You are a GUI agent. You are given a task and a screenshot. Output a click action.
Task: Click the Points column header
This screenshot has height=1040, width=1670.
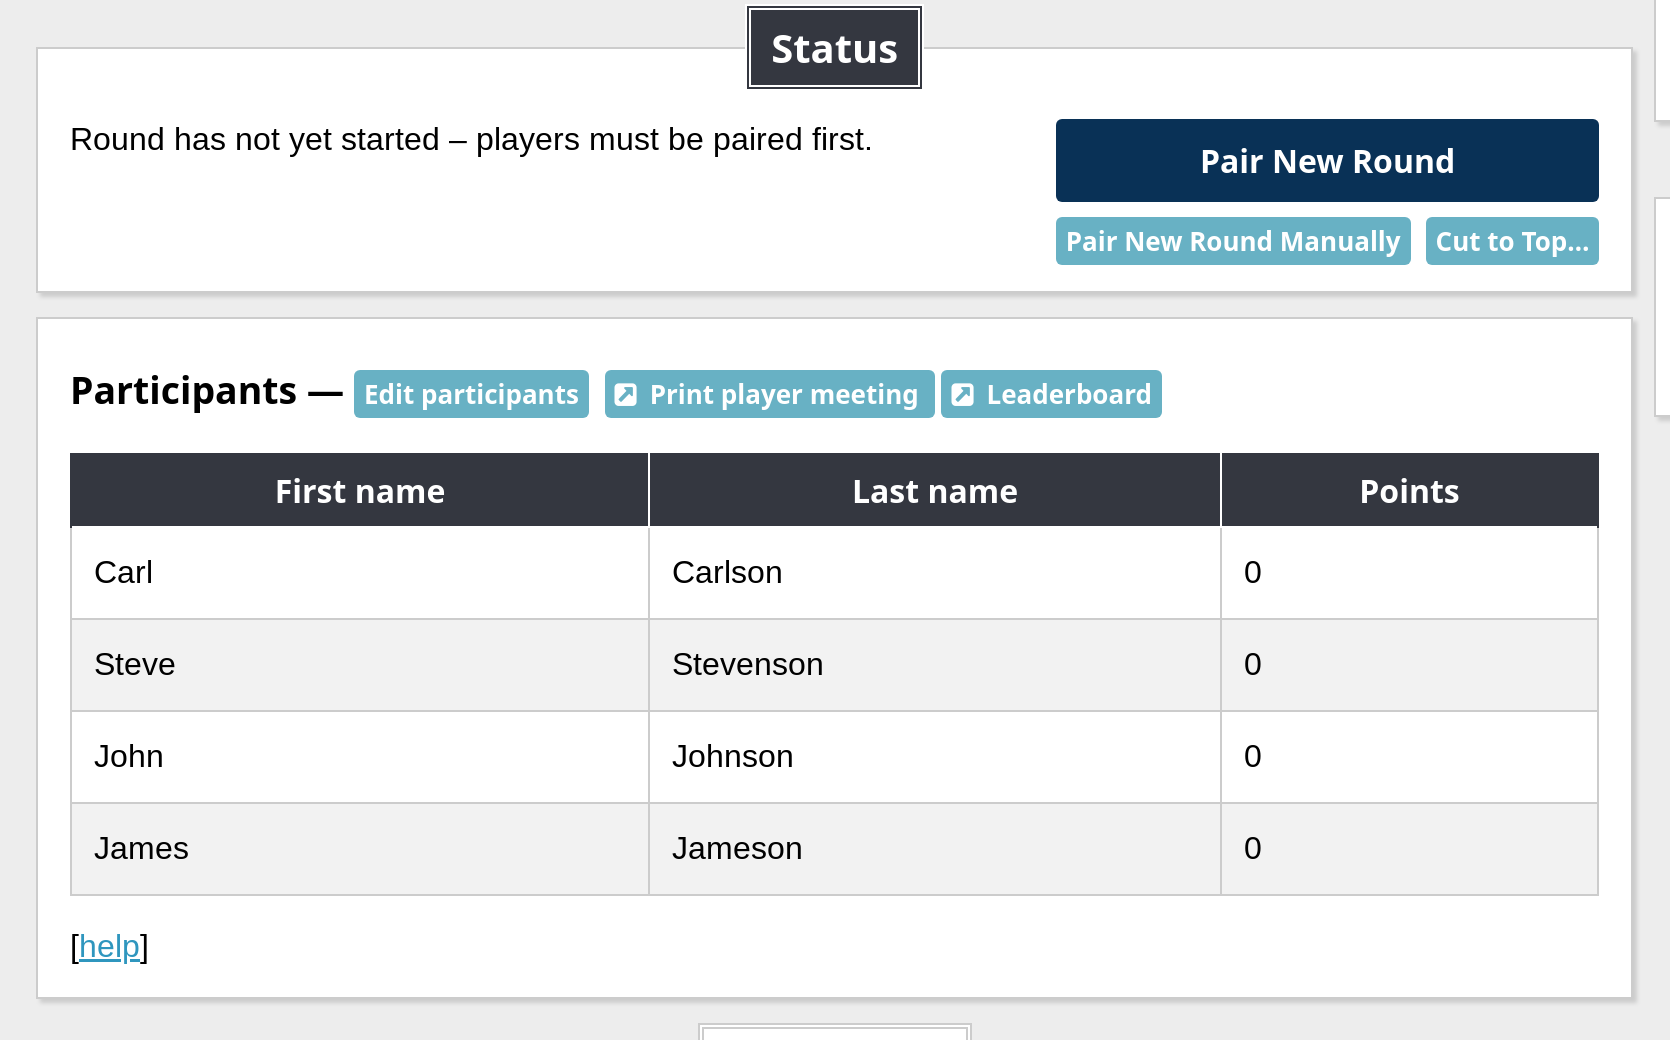pos(1408,491)
